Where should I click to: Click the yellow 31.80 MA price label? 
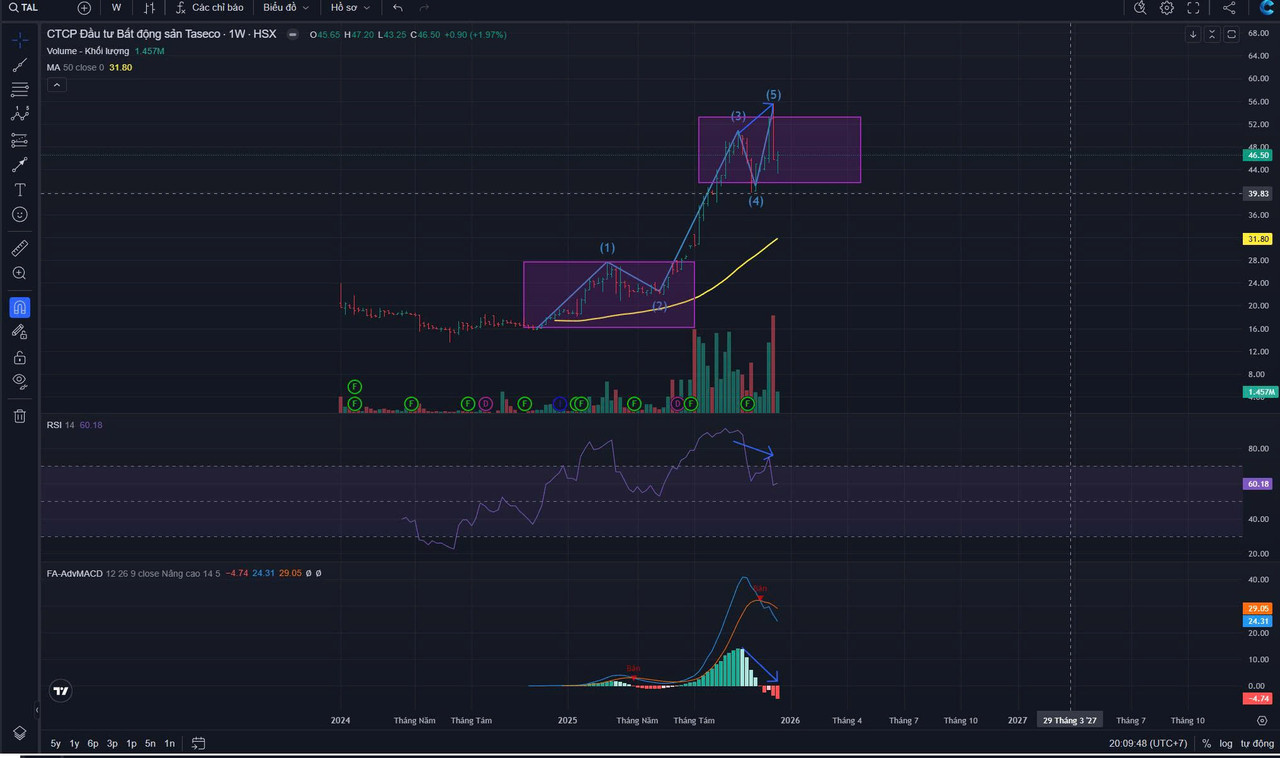[1257, 239]
